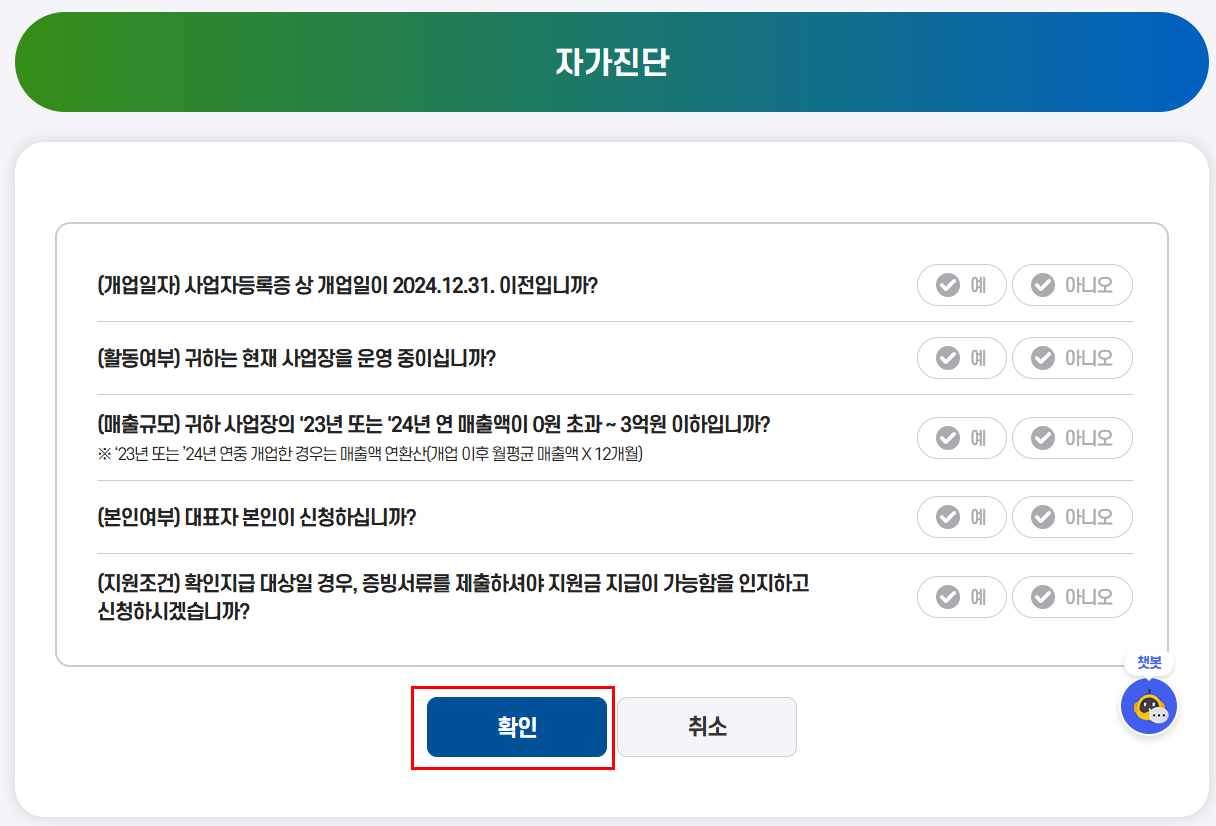
Task: Choose 아니오 for the 지원조건 question
Action: coord(1072,596)
